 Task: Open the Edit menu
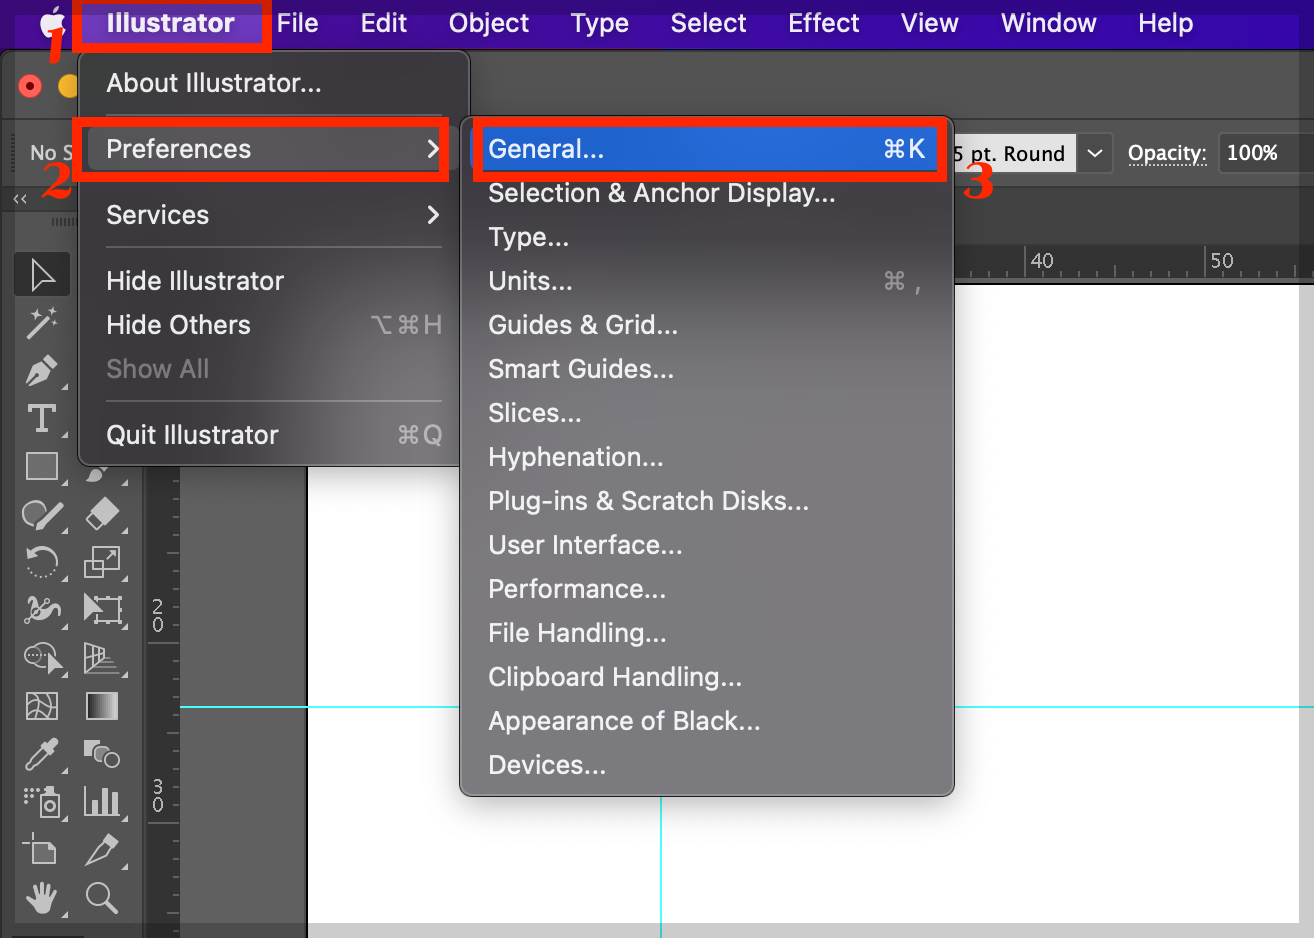click(x=384, y=23)
